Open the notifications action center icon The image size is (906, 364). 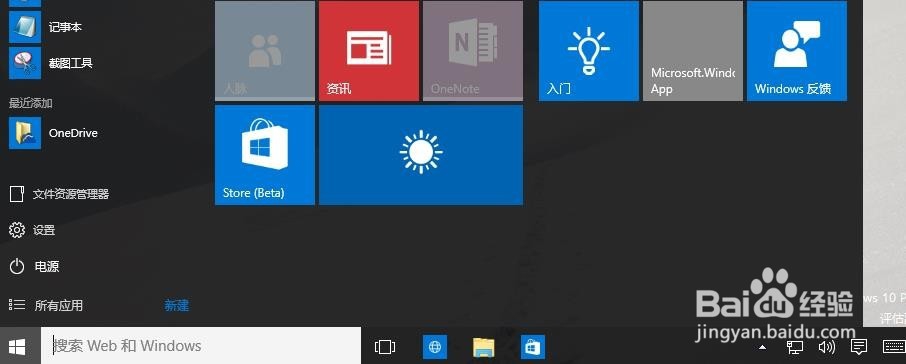coord(859,347)
